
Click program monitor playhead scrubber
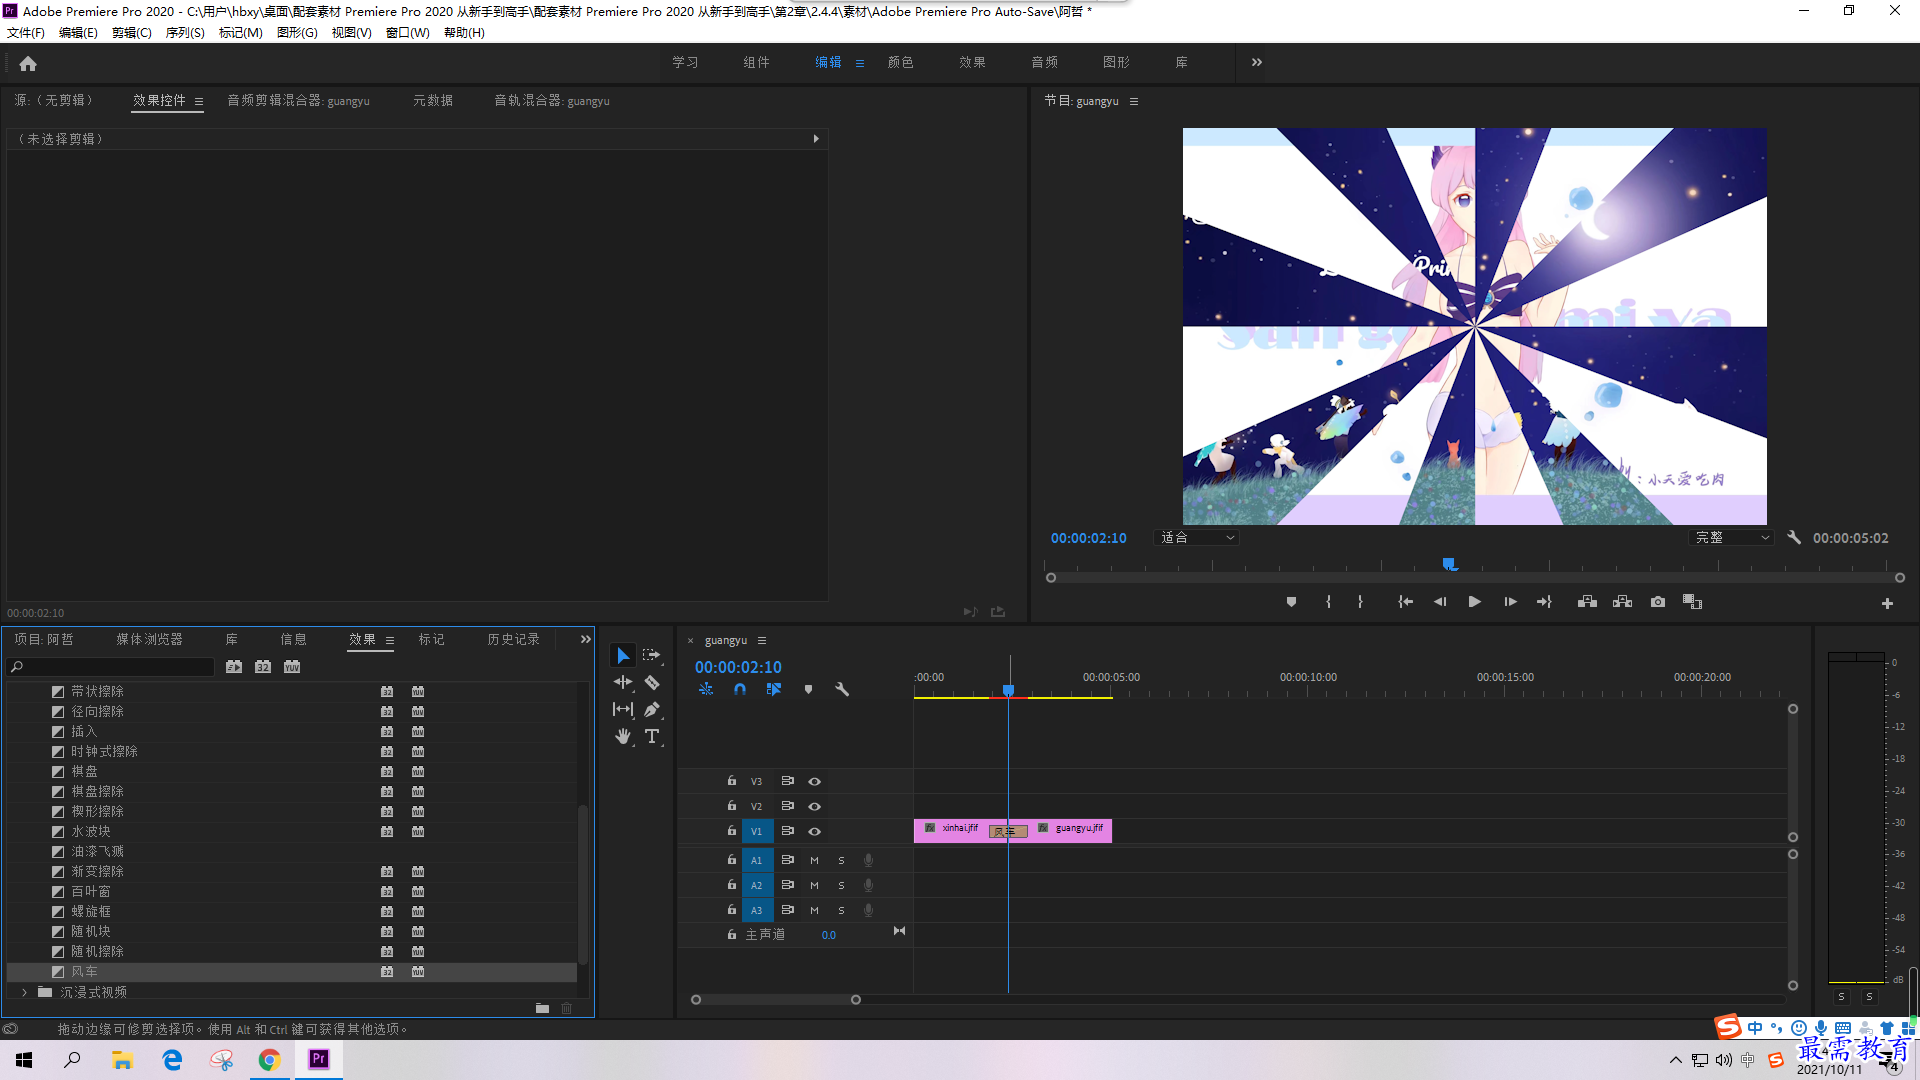click(1449, 565)
